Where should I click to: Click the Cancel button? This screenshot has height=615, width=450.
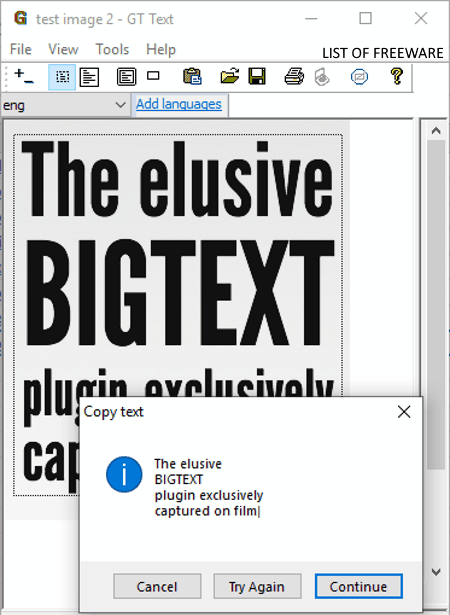[157, 586]
